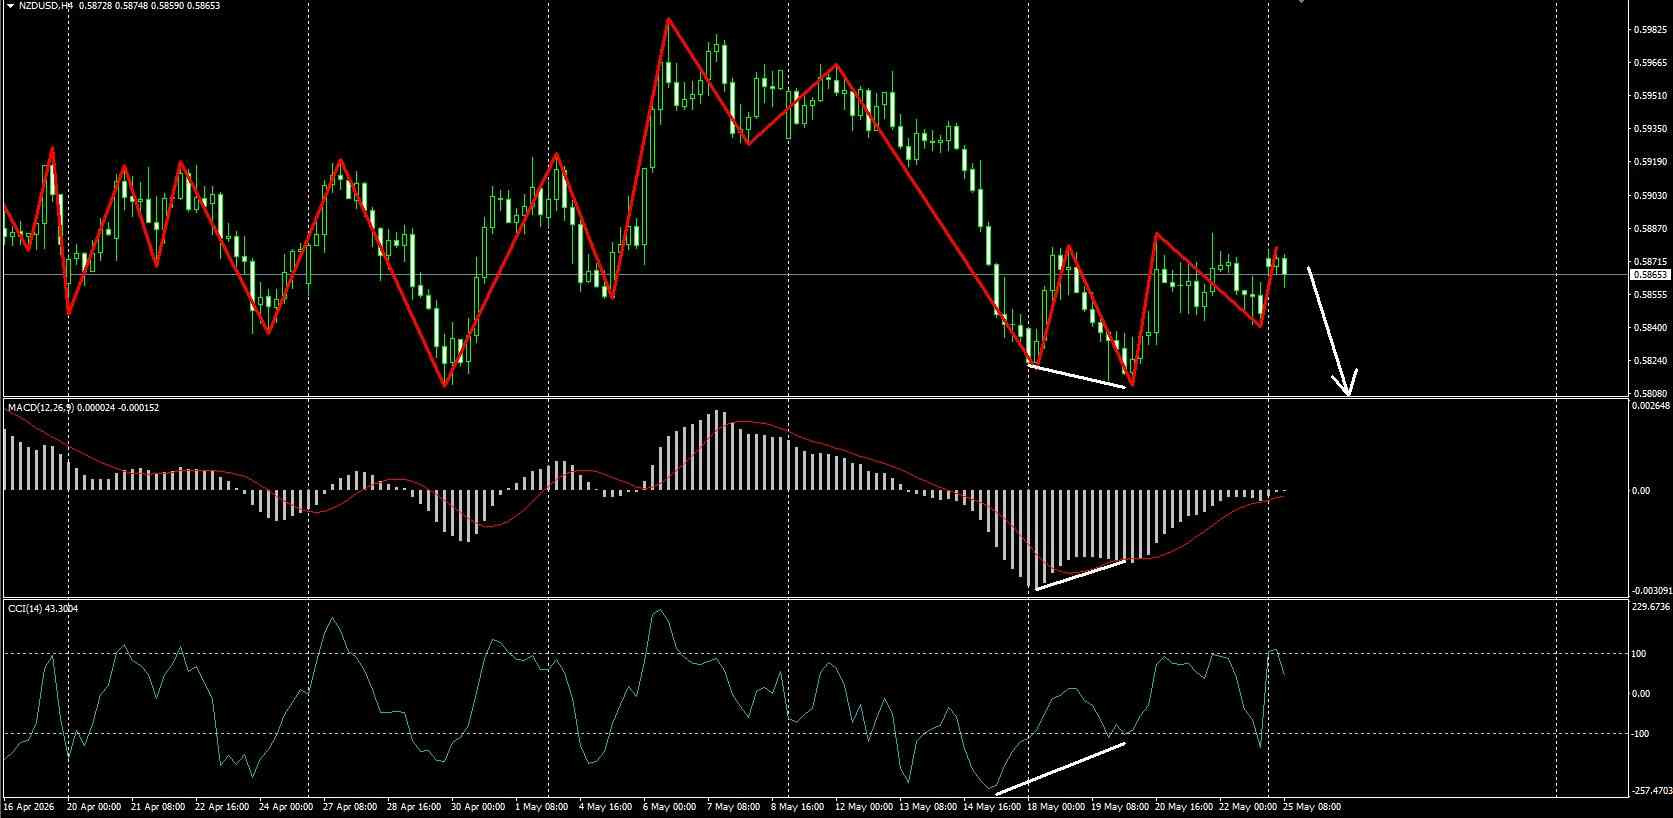Click the MACD scale value -0.003091
This screenshot has height=818, width=1673.
pyautogui.click(x=1651, y=592)
